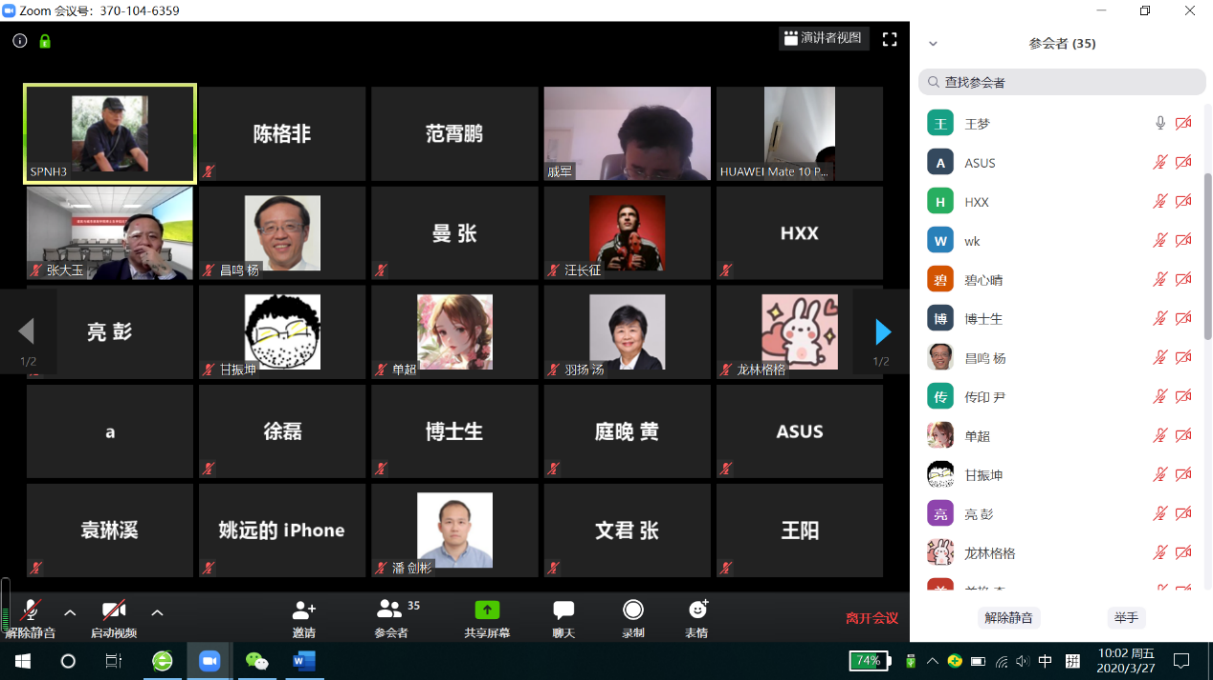1213x680 pixels.
Task: Collapse the 参会者 panel with top chevron
Action: click(932, 43)
